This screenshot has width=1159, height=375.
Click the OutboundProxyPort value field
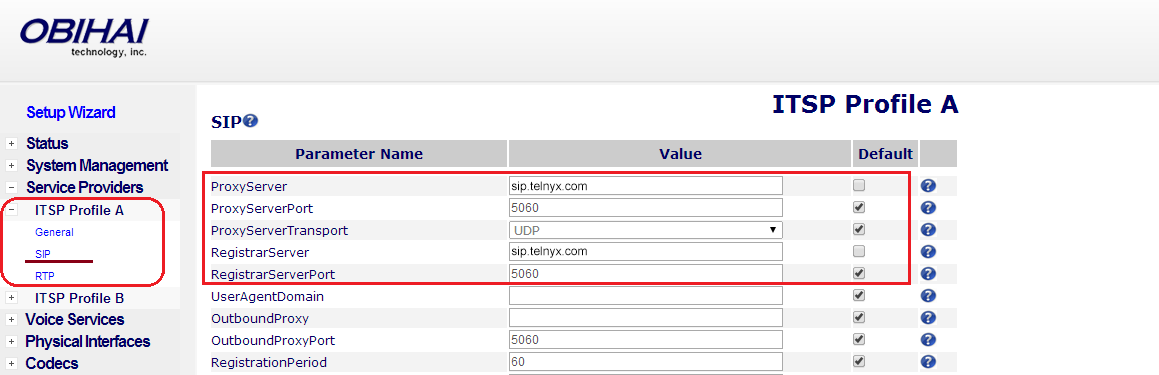[645, 340]
